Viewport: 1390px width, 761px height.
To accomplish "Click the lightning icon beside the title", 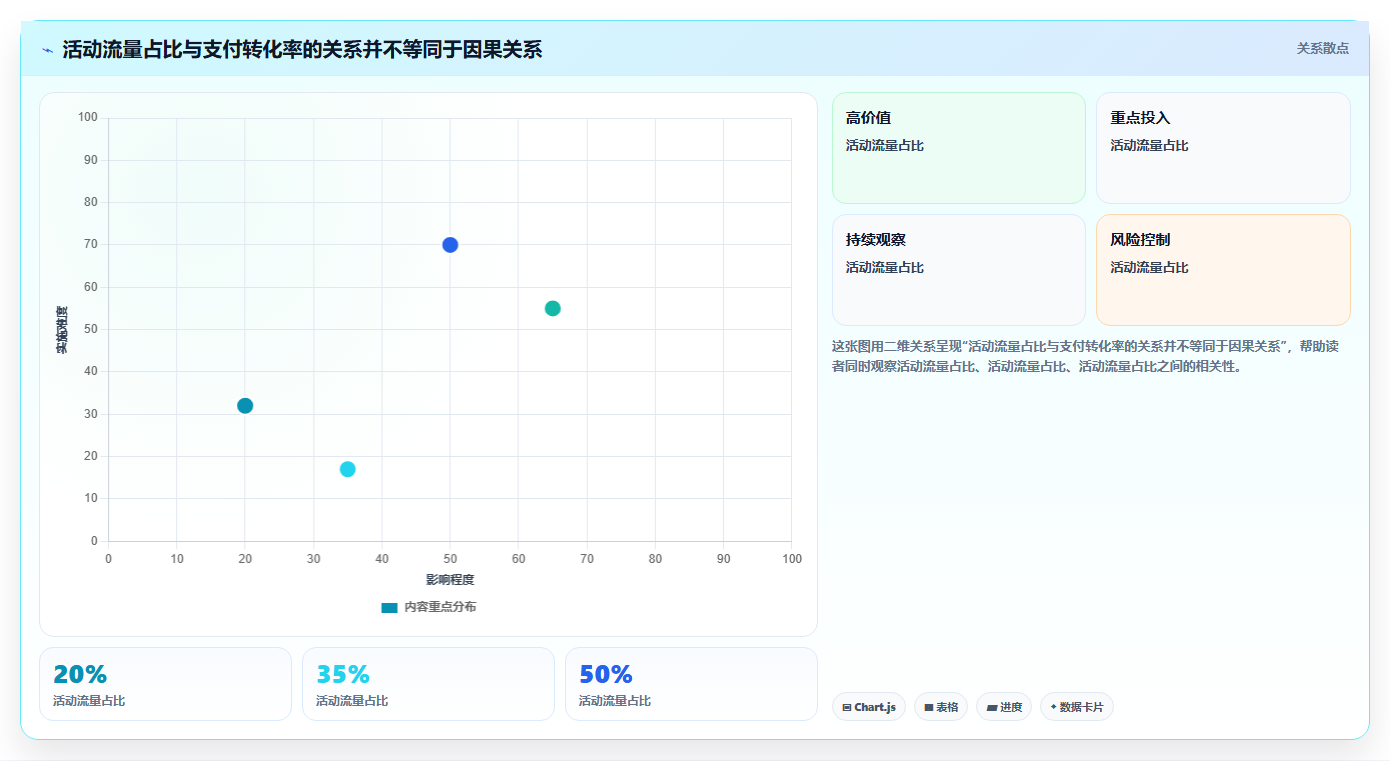I will point(47,50).
